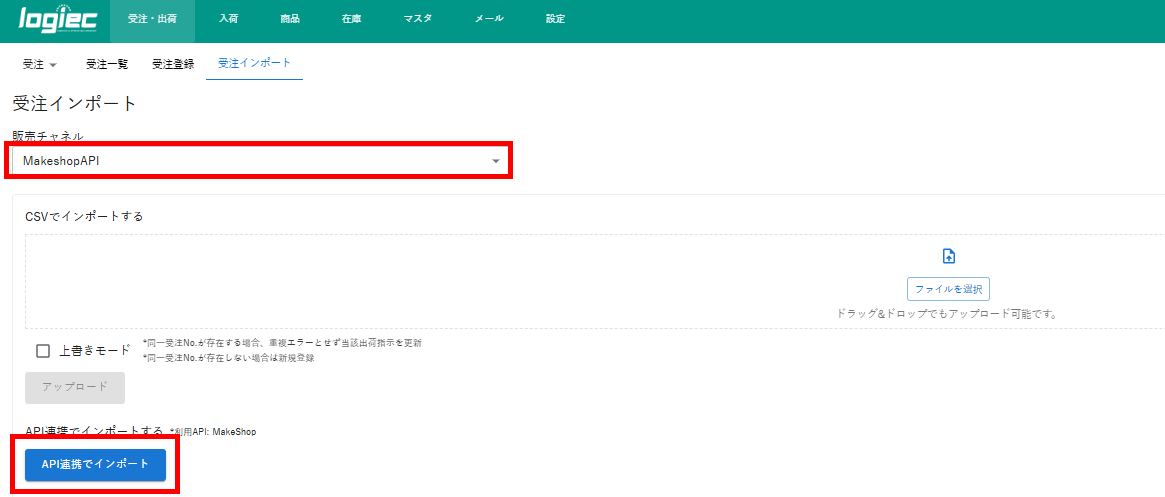Viewport: 1165px width, 497px height.
Task: Open the メール menu
Action: pos(488,19)
